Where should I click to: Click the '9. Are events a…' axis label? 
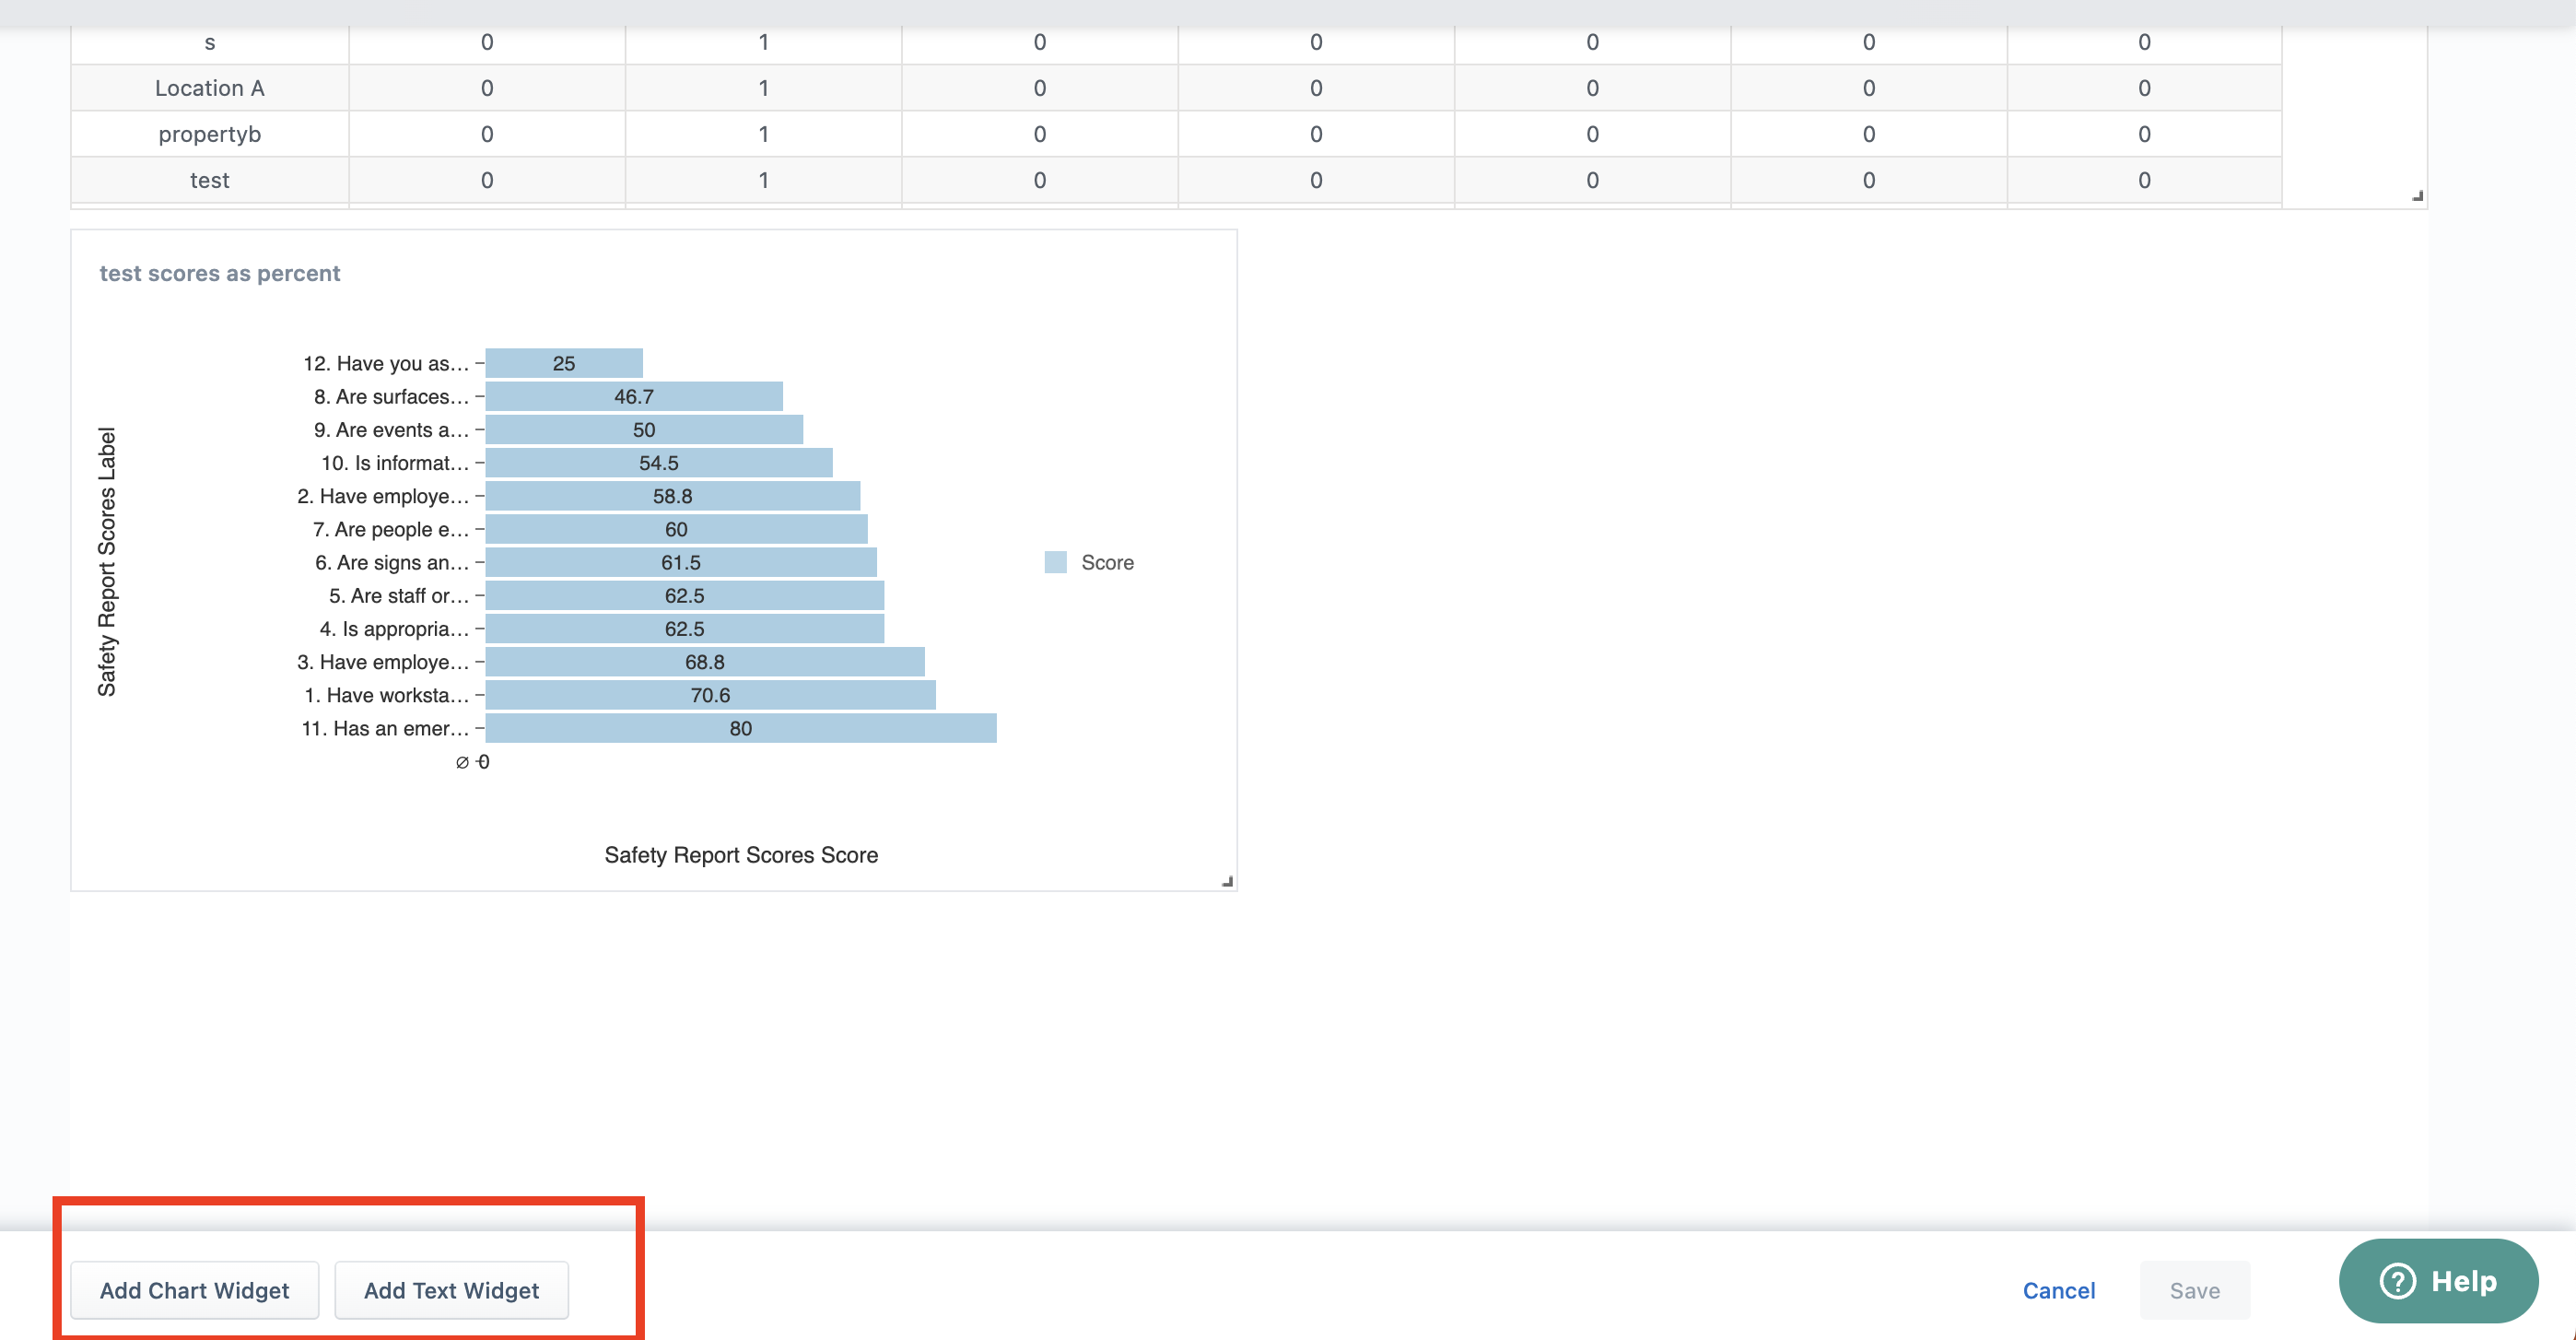tap(391, 429)
